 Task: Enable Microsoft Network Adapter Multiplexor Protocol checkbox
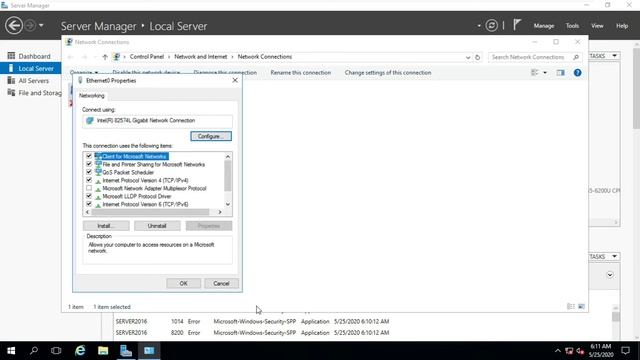coord(89,188)
